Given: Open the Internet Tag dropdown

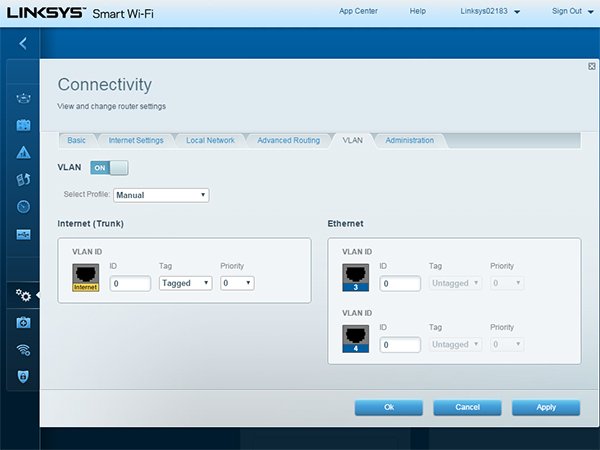Looking at the screenshot, I should [186, 283].
